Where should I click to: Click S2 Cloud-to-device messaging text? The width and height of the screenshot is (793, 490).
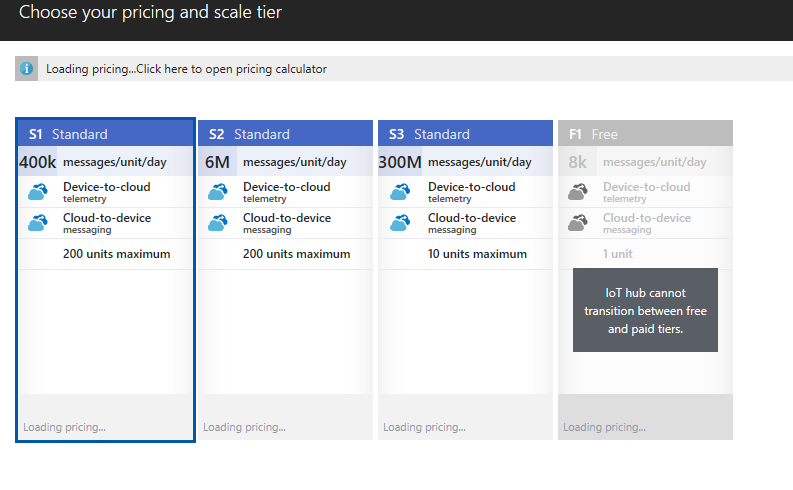[x=287, y=222]
